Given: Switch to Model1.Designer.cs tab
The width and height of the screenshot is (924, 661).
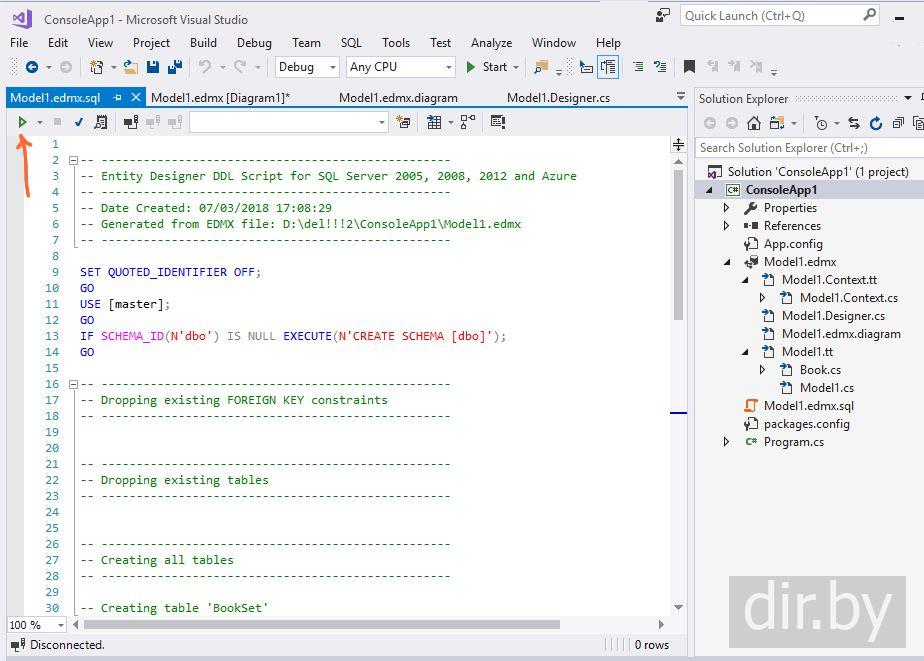Looking at the screenshot, I should [558, 98].
